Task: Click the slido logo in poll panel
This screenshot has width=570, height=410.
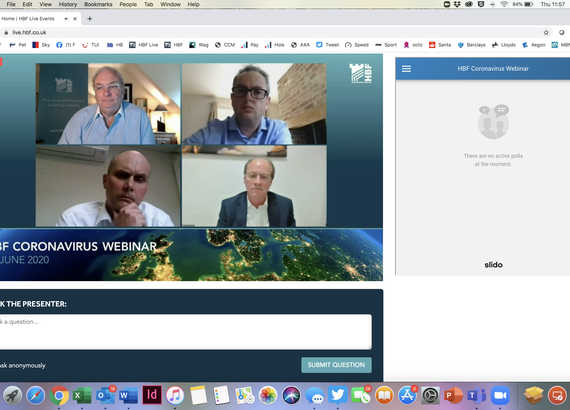Action: [493, 265]
